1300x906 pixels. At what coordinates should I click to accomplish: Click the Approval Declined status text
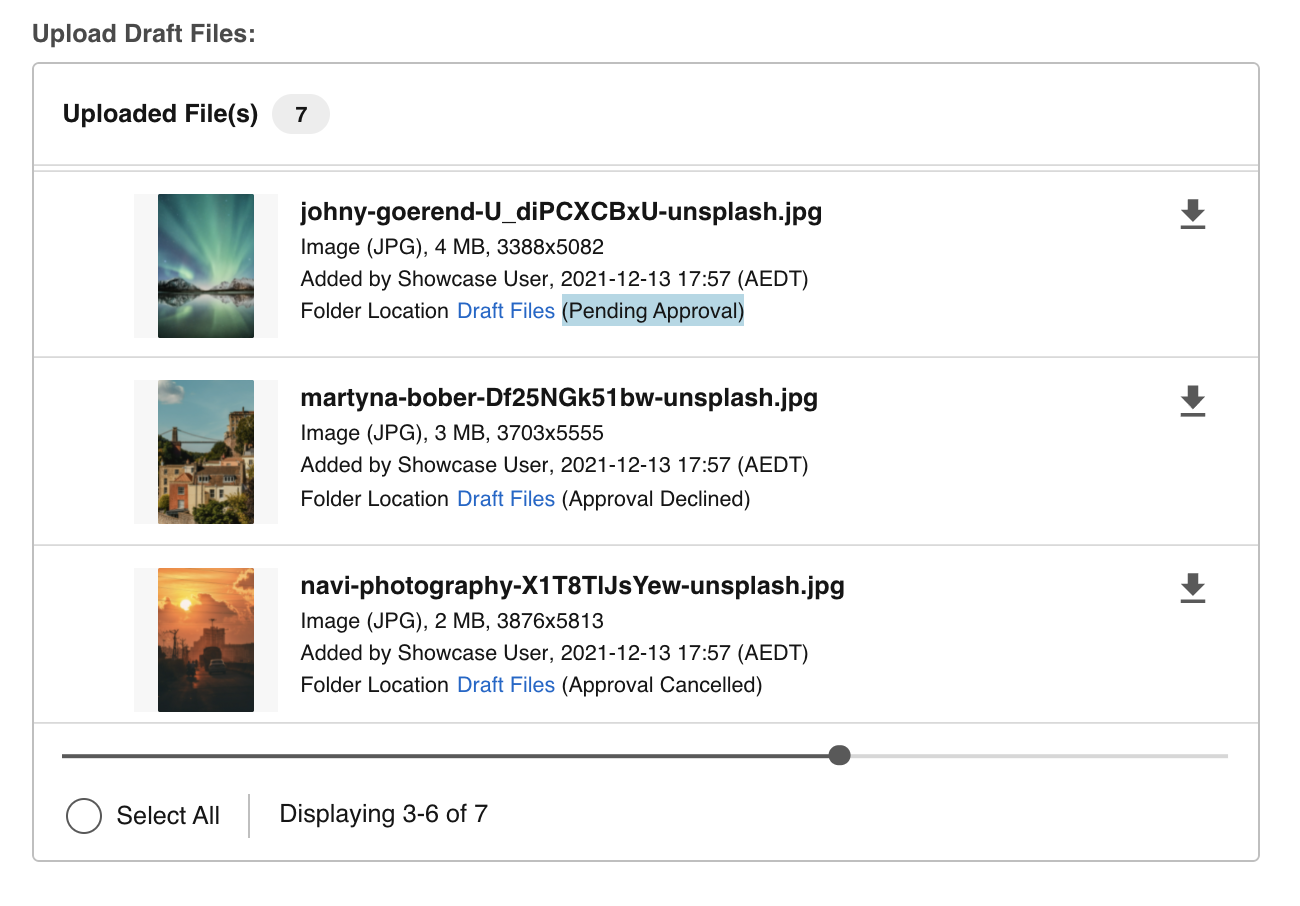[655, 498]
